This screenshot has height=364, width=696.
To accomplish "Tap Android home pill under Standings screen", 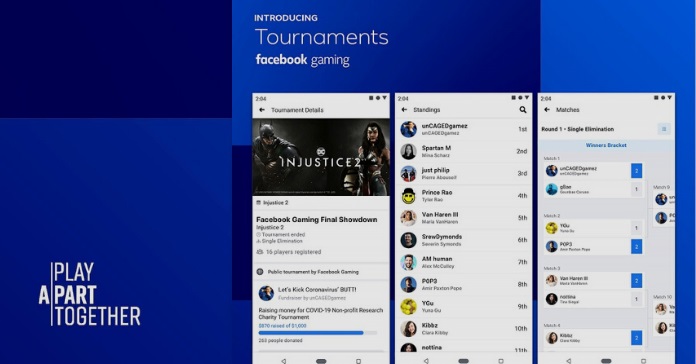I will [463, 361].
